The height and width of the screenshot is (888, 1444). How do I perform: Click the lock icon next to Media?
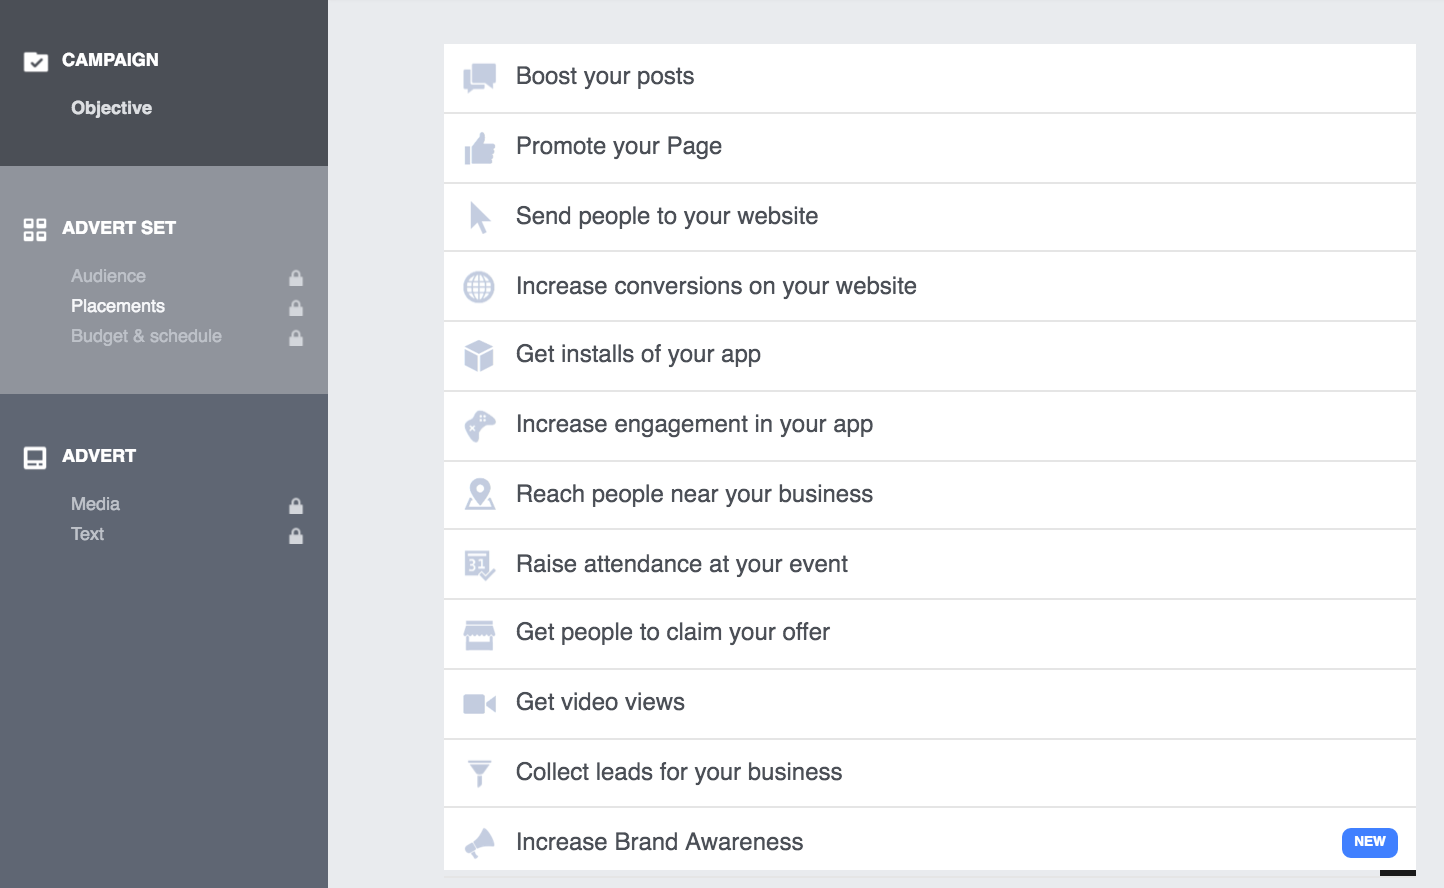click(x=296, y=505)
